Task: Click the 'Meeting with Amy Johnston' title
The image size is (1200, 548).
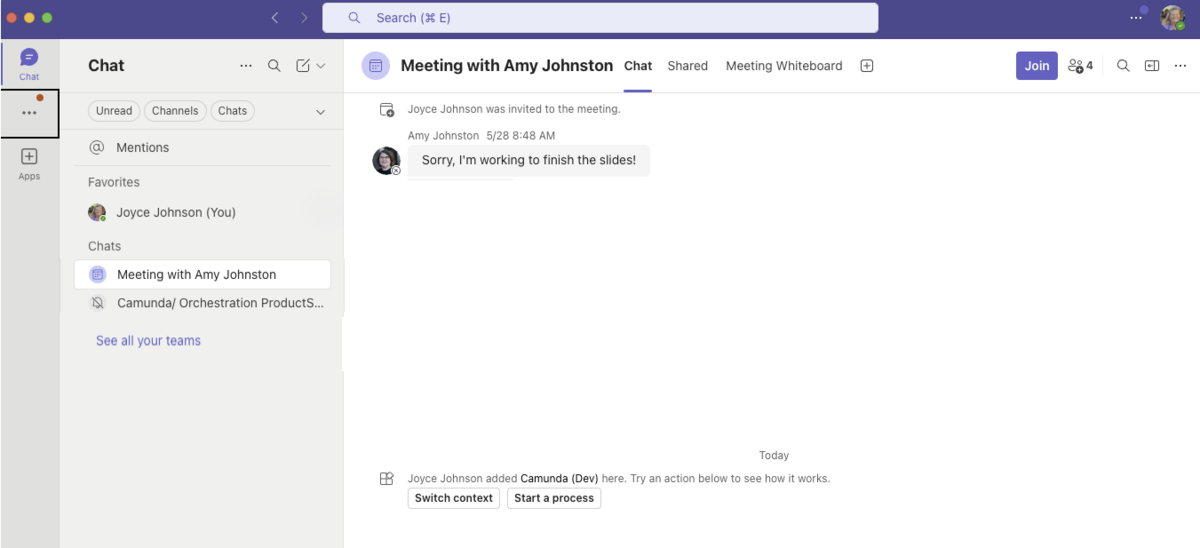Action: pyautogui.click(x=507, y=66)
